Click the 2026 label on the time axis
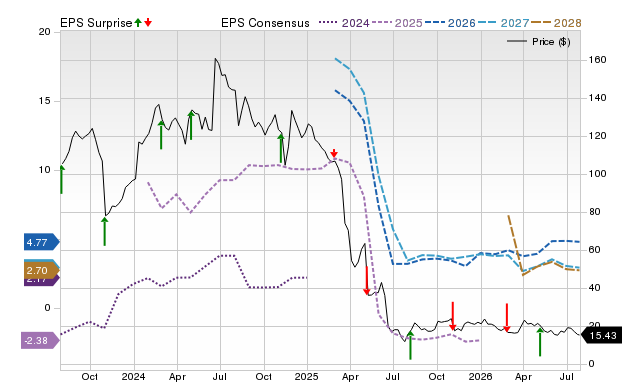This screenshot has width=640, height=382. 481,376
